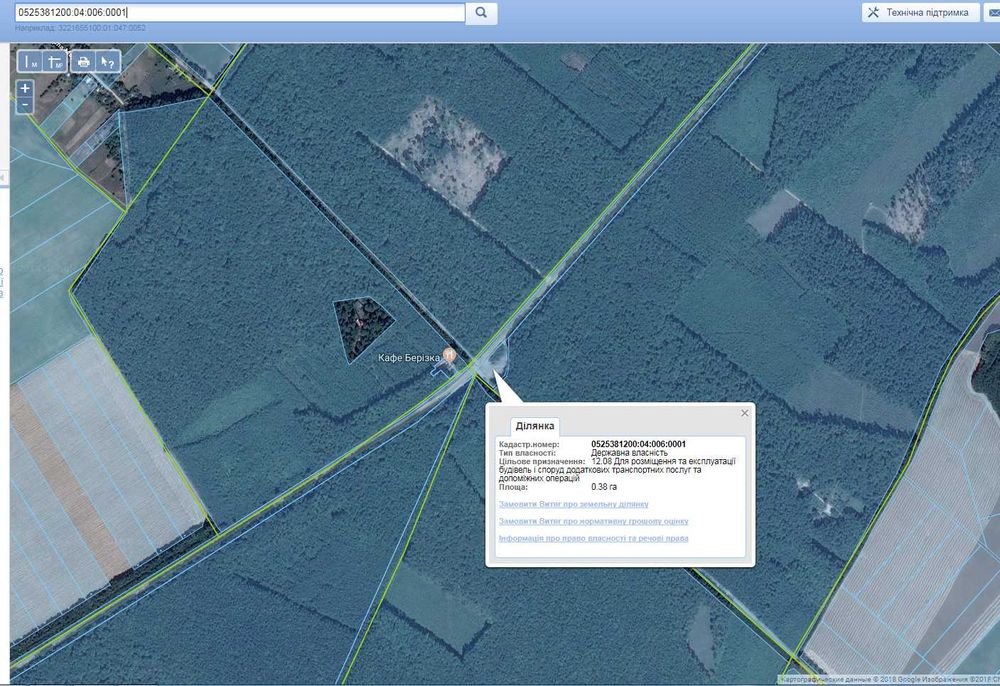Open the Технічна підтримка button
The height and width of the screenshot is (686, 1000).
tap(920, 12)
